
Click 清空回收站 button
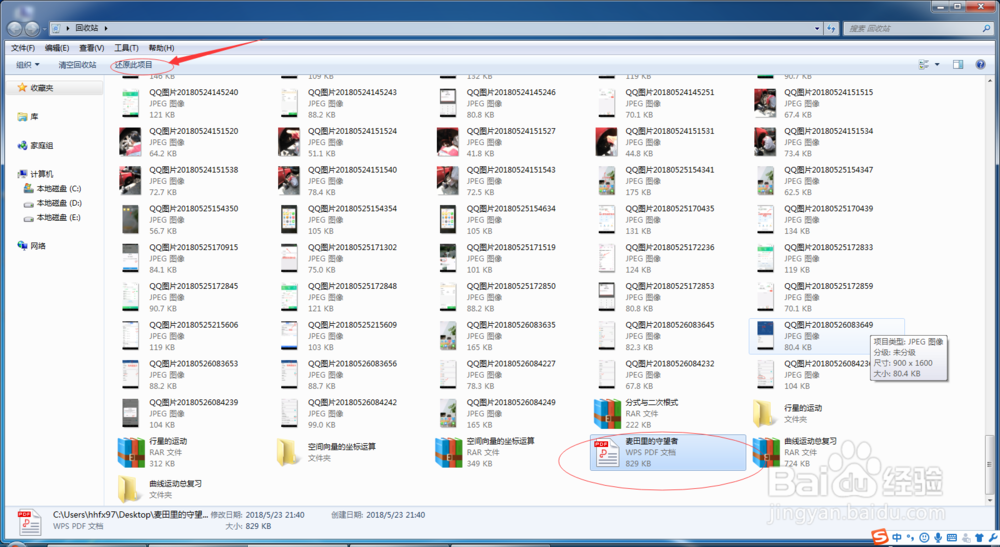[77, 64]
